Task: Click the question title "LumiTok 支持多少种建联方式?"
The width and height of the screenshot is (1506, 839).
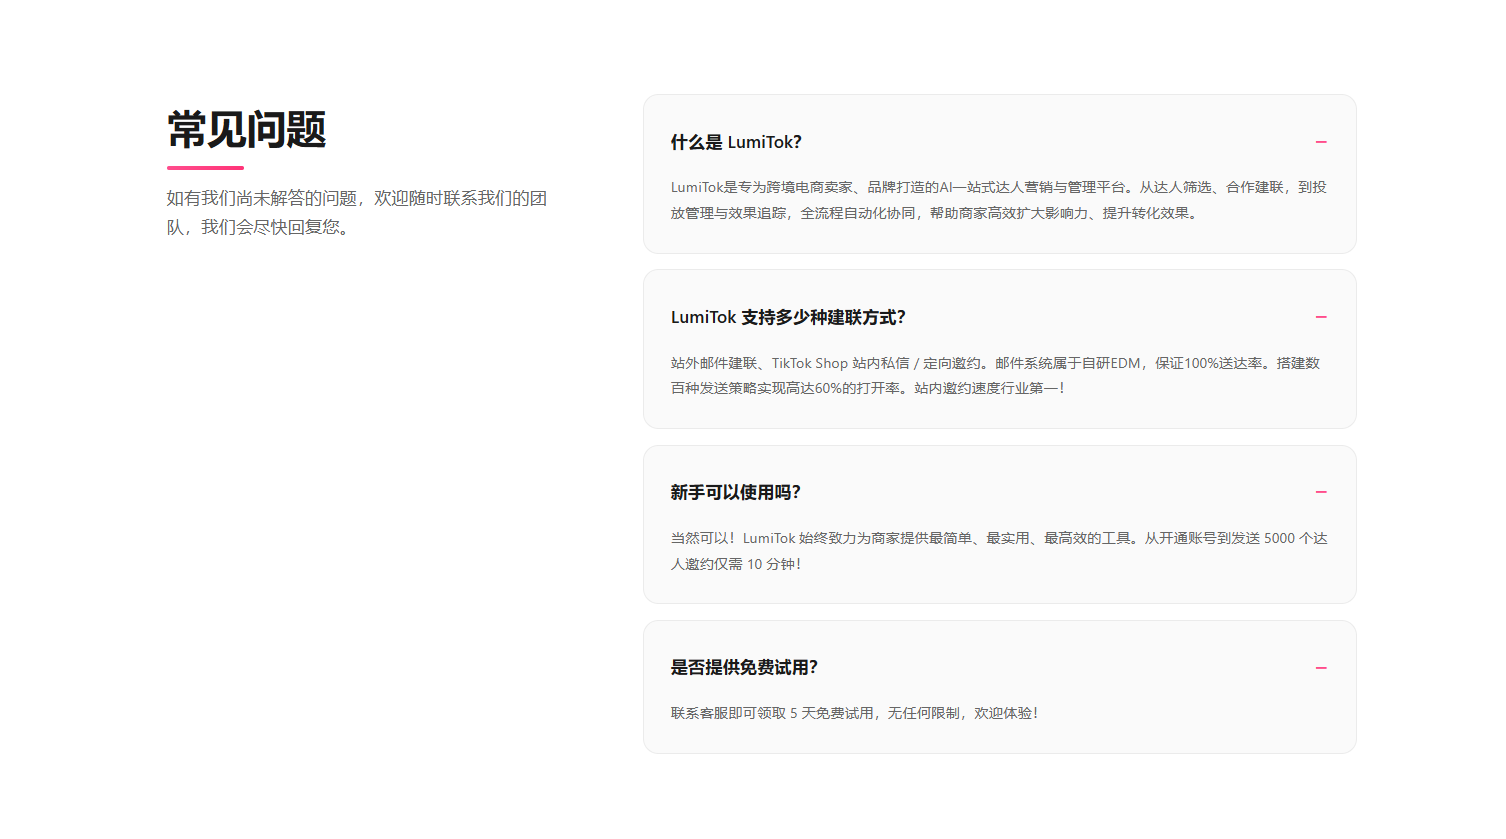Action: [788, 317]
